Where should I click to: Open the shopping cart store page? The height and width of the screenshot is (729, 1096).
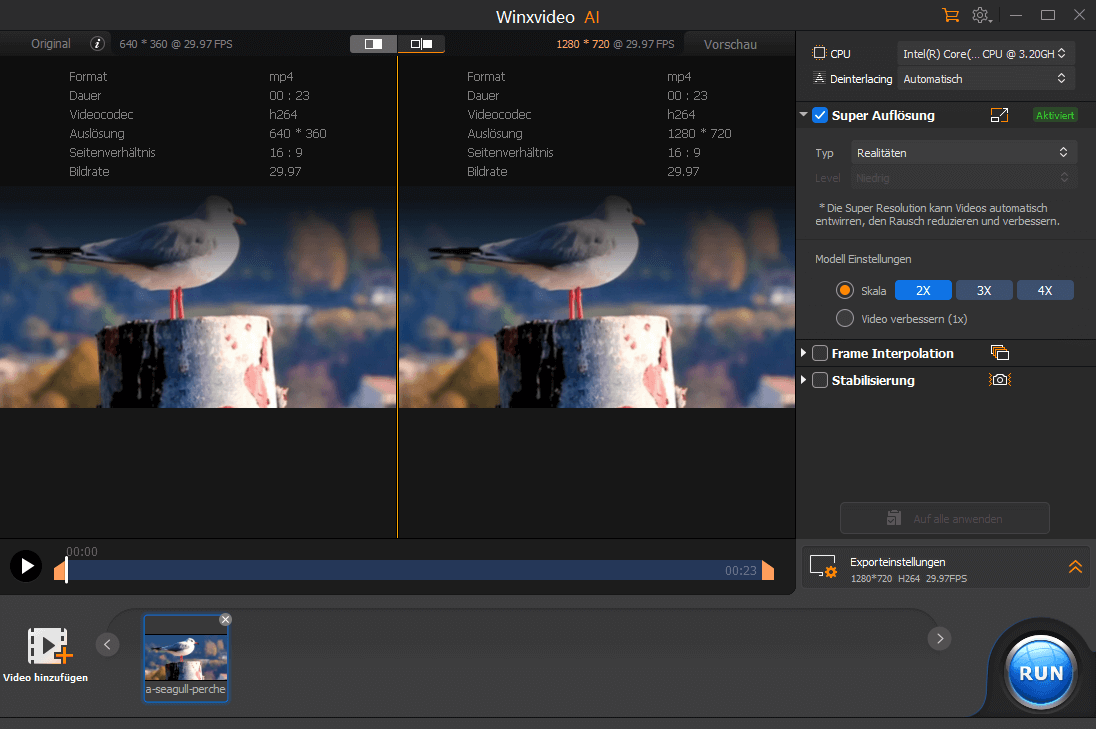951,15
